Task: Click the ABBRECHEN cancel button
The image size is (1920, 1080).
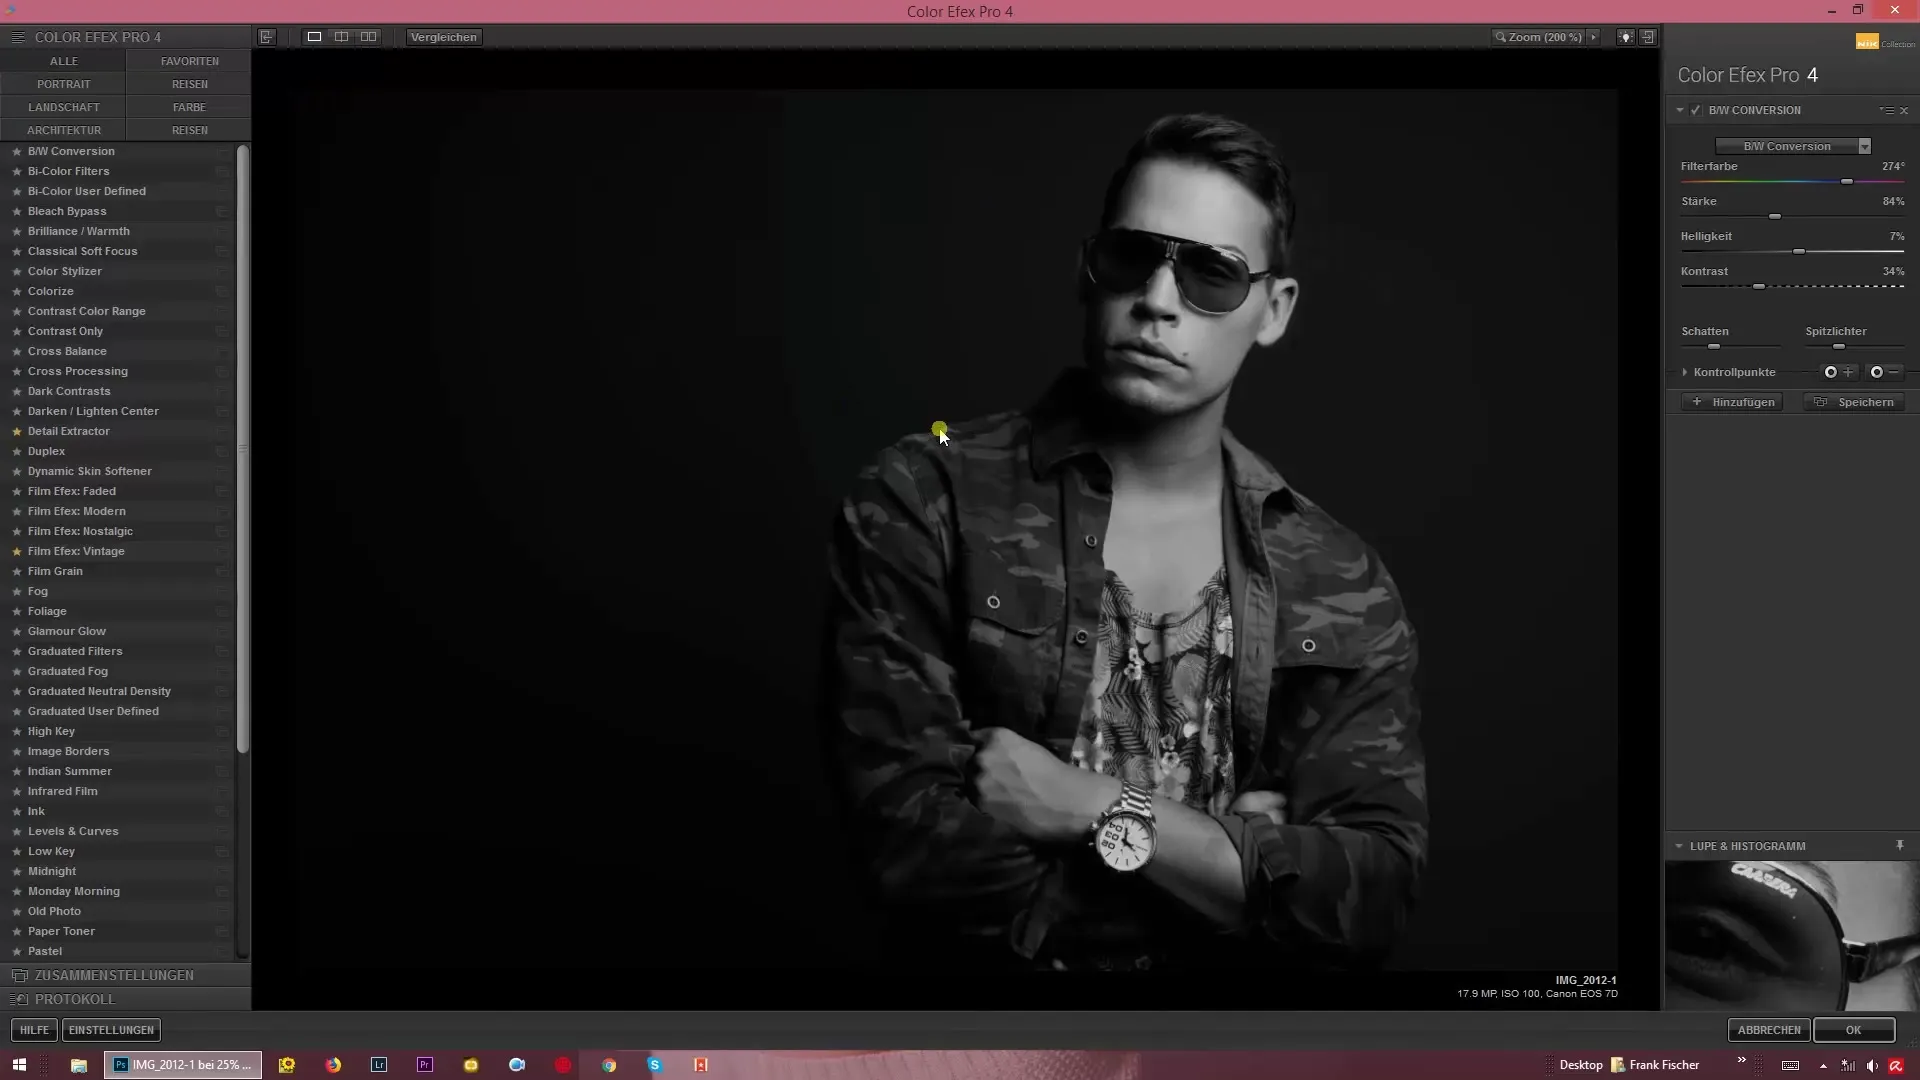Action: click(x=1769, y=1030)
